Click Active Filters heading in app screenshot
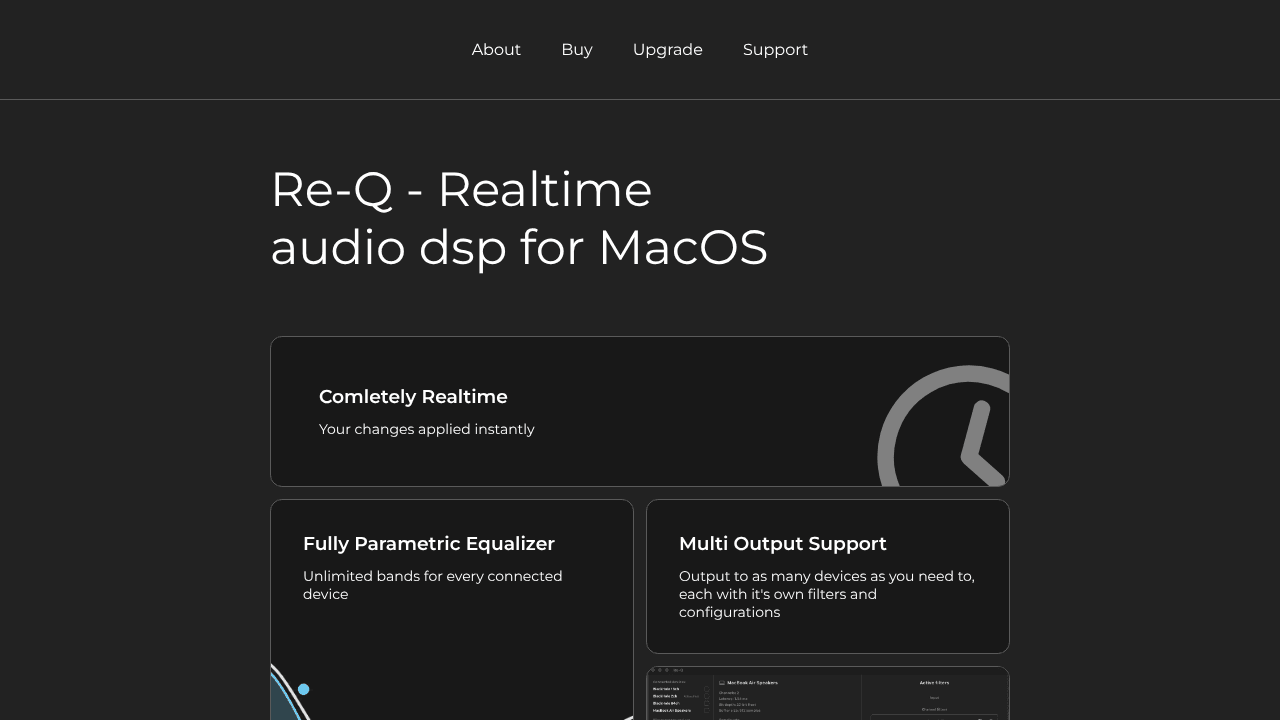The width and height of the screenshot is (1280, 720). click(934, 683)
